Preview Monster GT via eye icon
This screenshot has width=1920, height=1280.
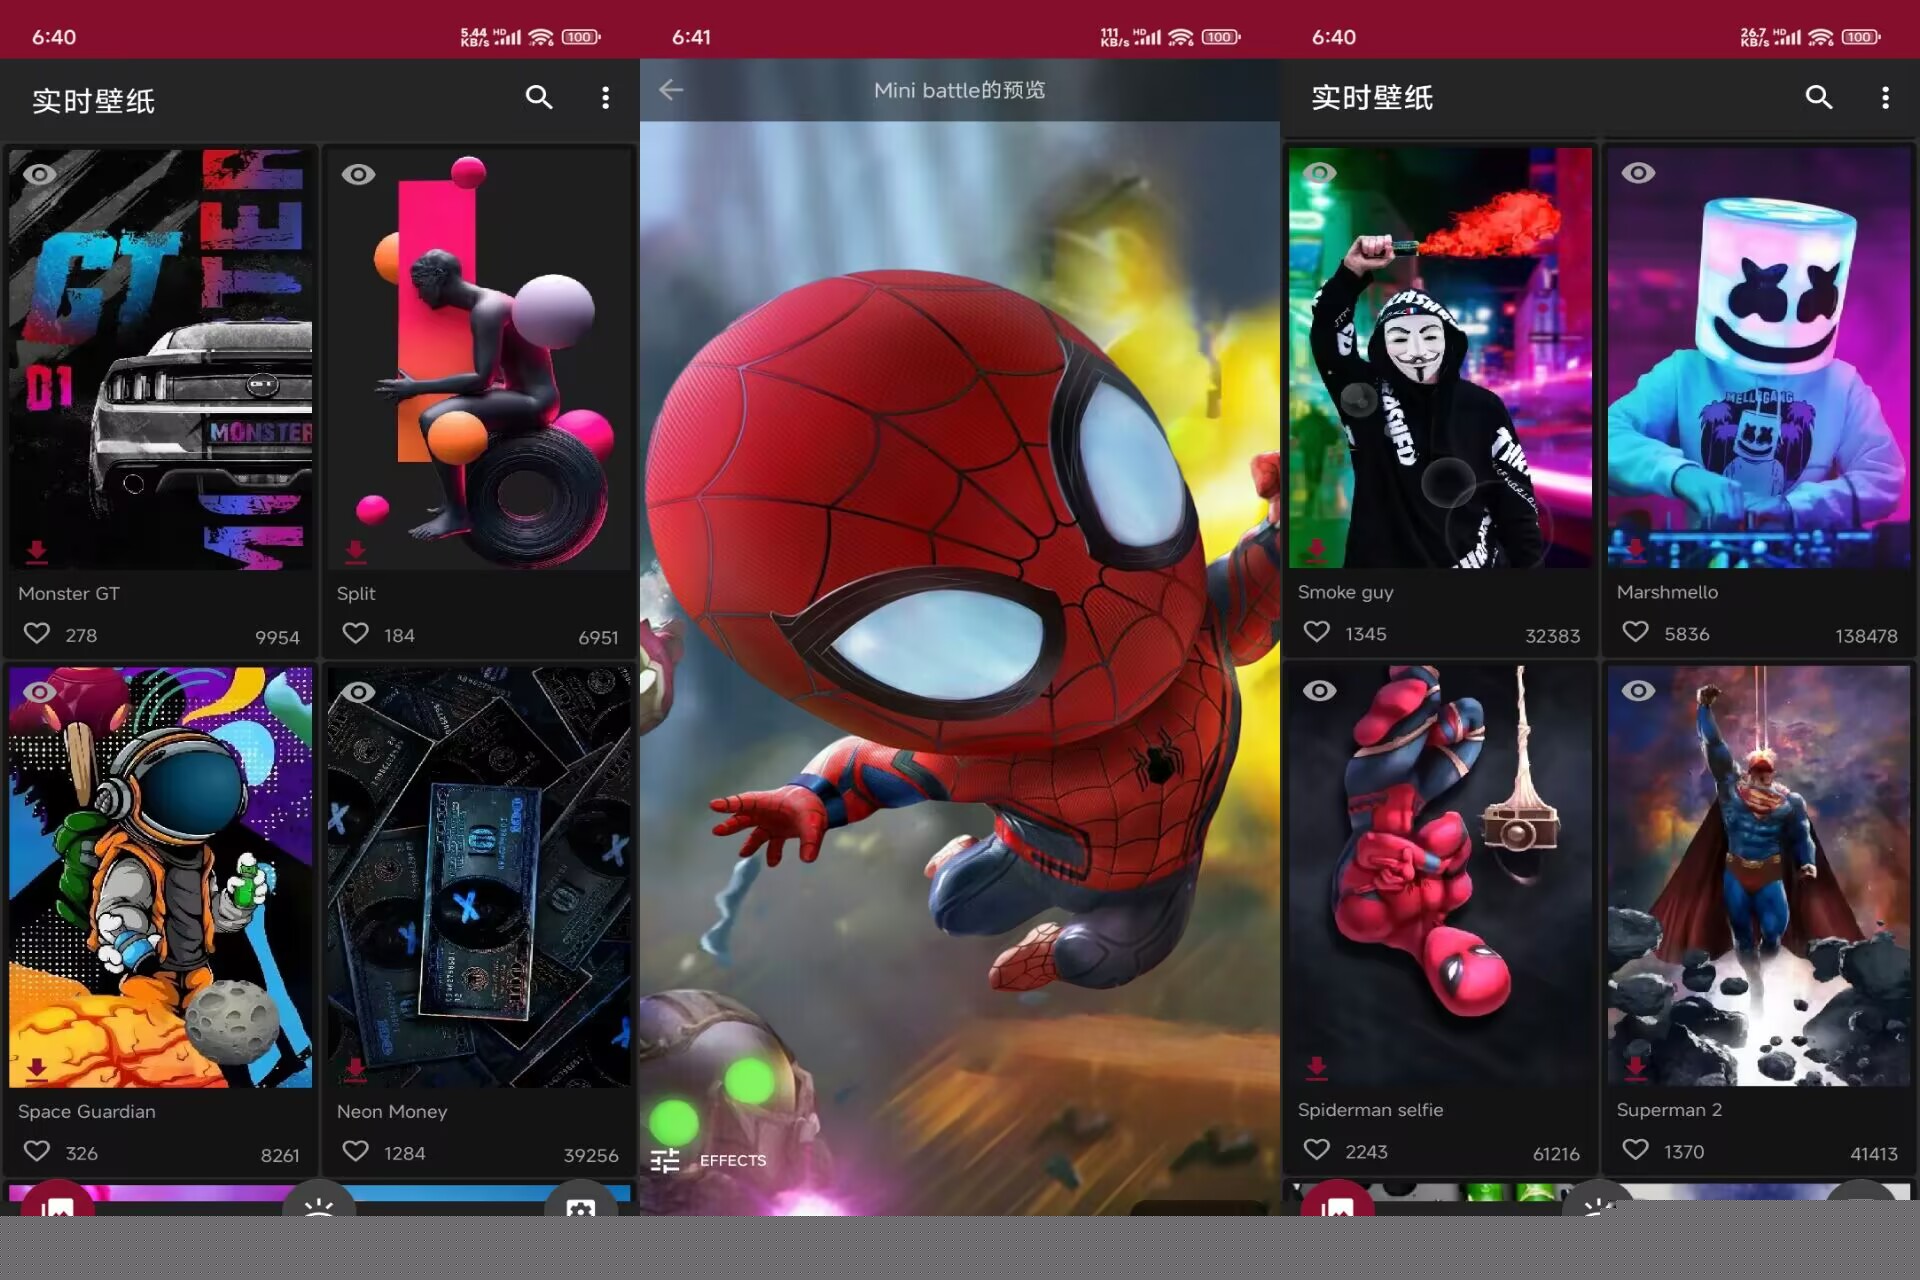click(x=40, y=174)
